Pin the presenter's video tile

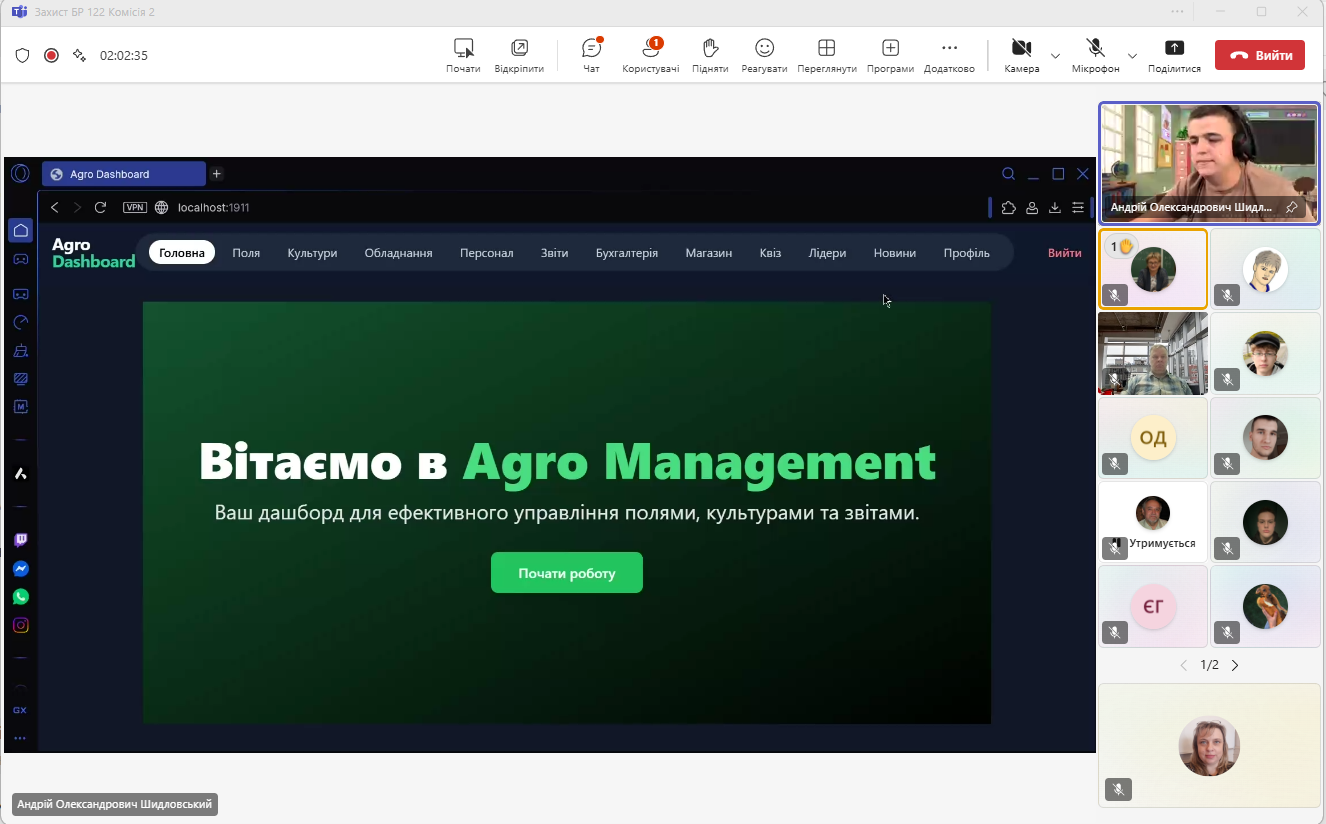point(1291,207)
